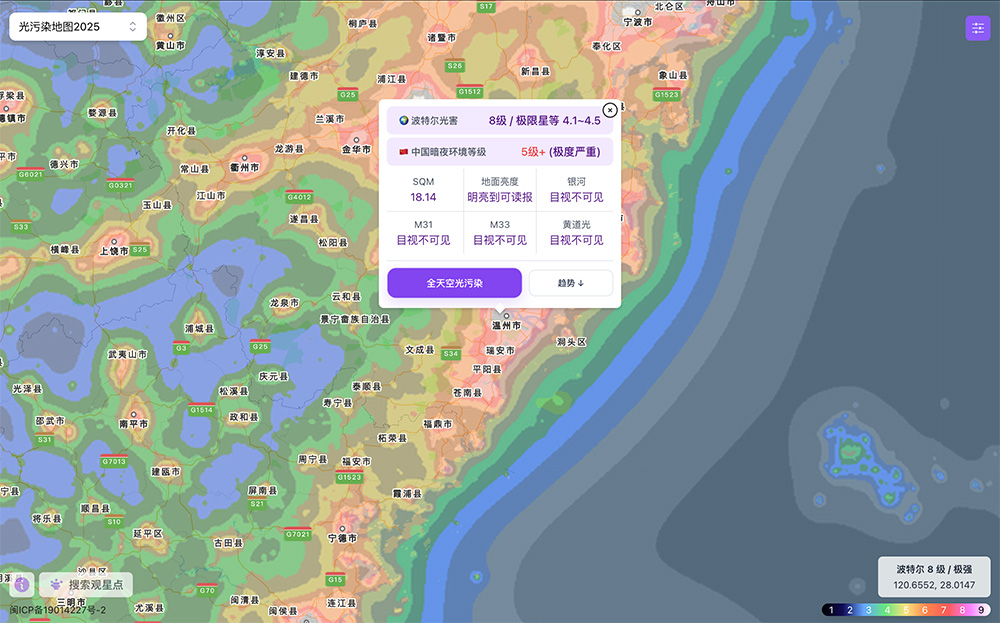Image resolution: width=1000 pixels, height=623 pixels.
Task: Click the G7021 highway shield
Action: coord(298,534)
